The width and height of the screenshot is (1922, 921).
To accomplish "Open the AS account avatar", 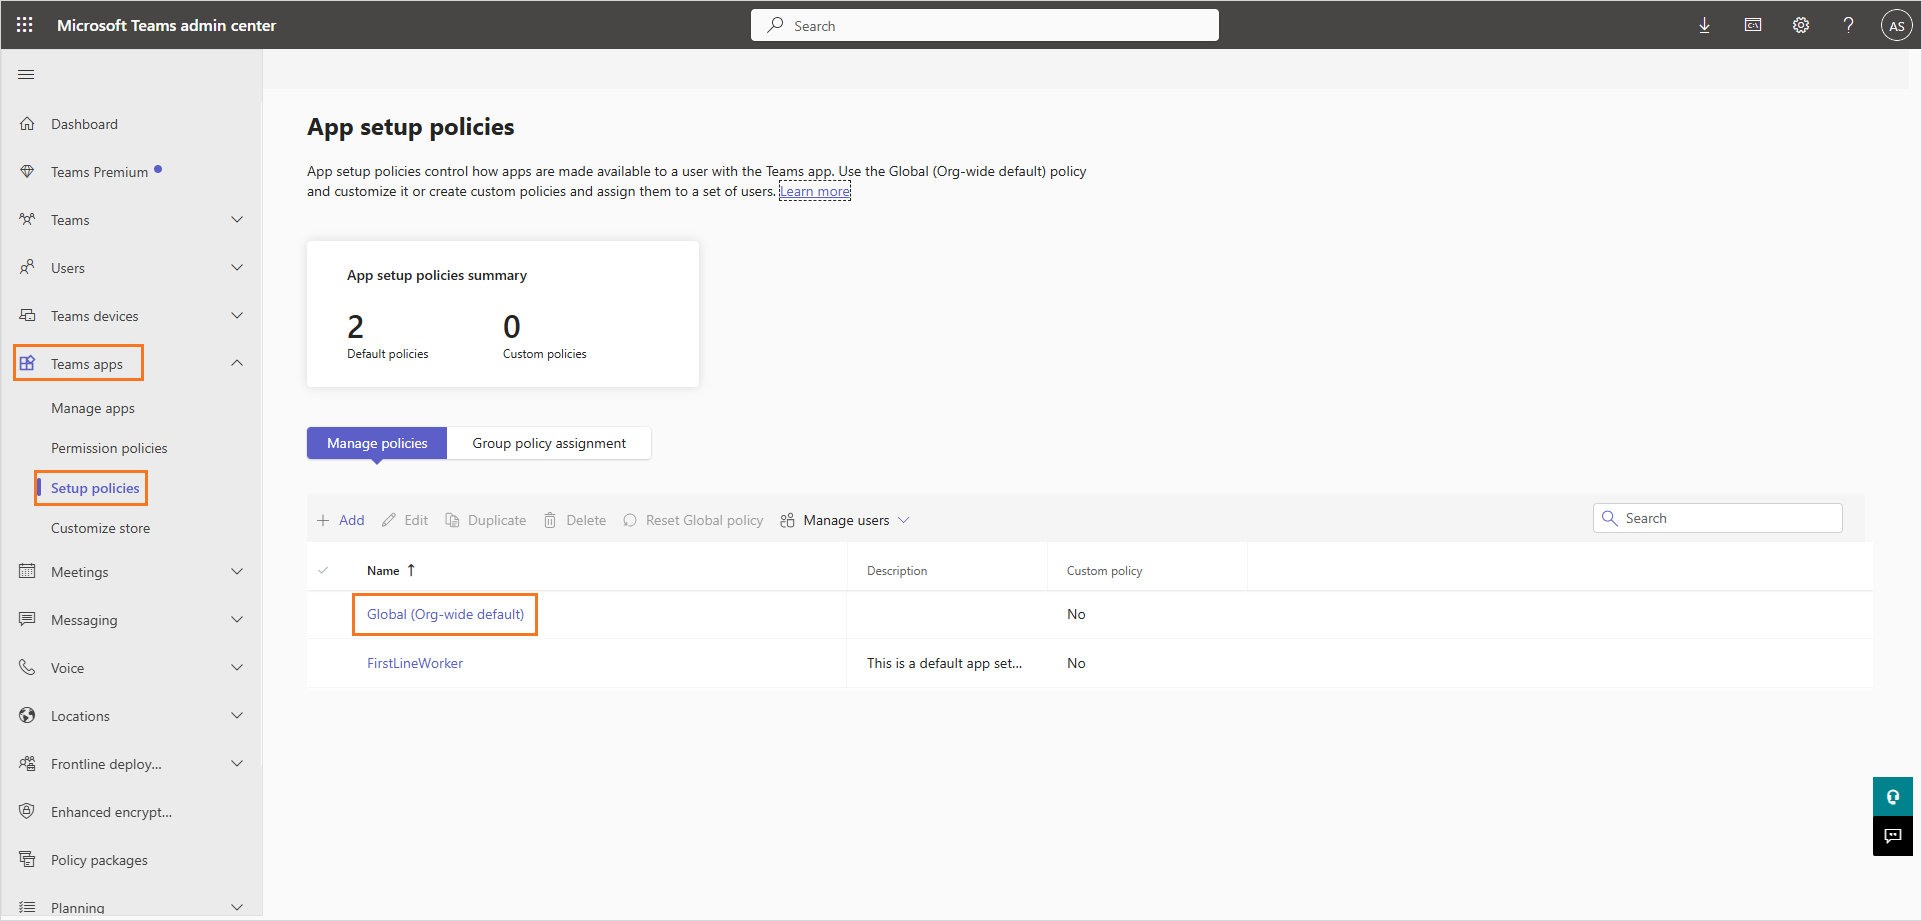I will 1896,26.
